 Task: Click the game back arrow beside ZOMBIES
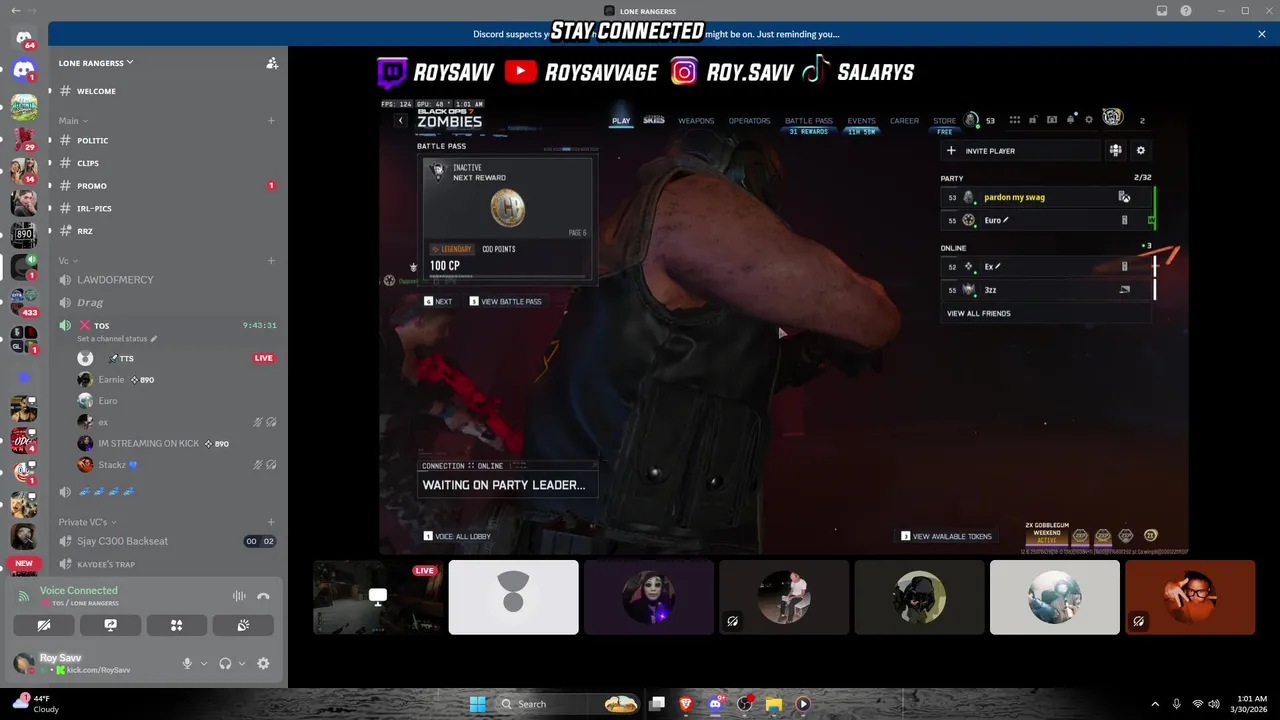coord(401,121)
